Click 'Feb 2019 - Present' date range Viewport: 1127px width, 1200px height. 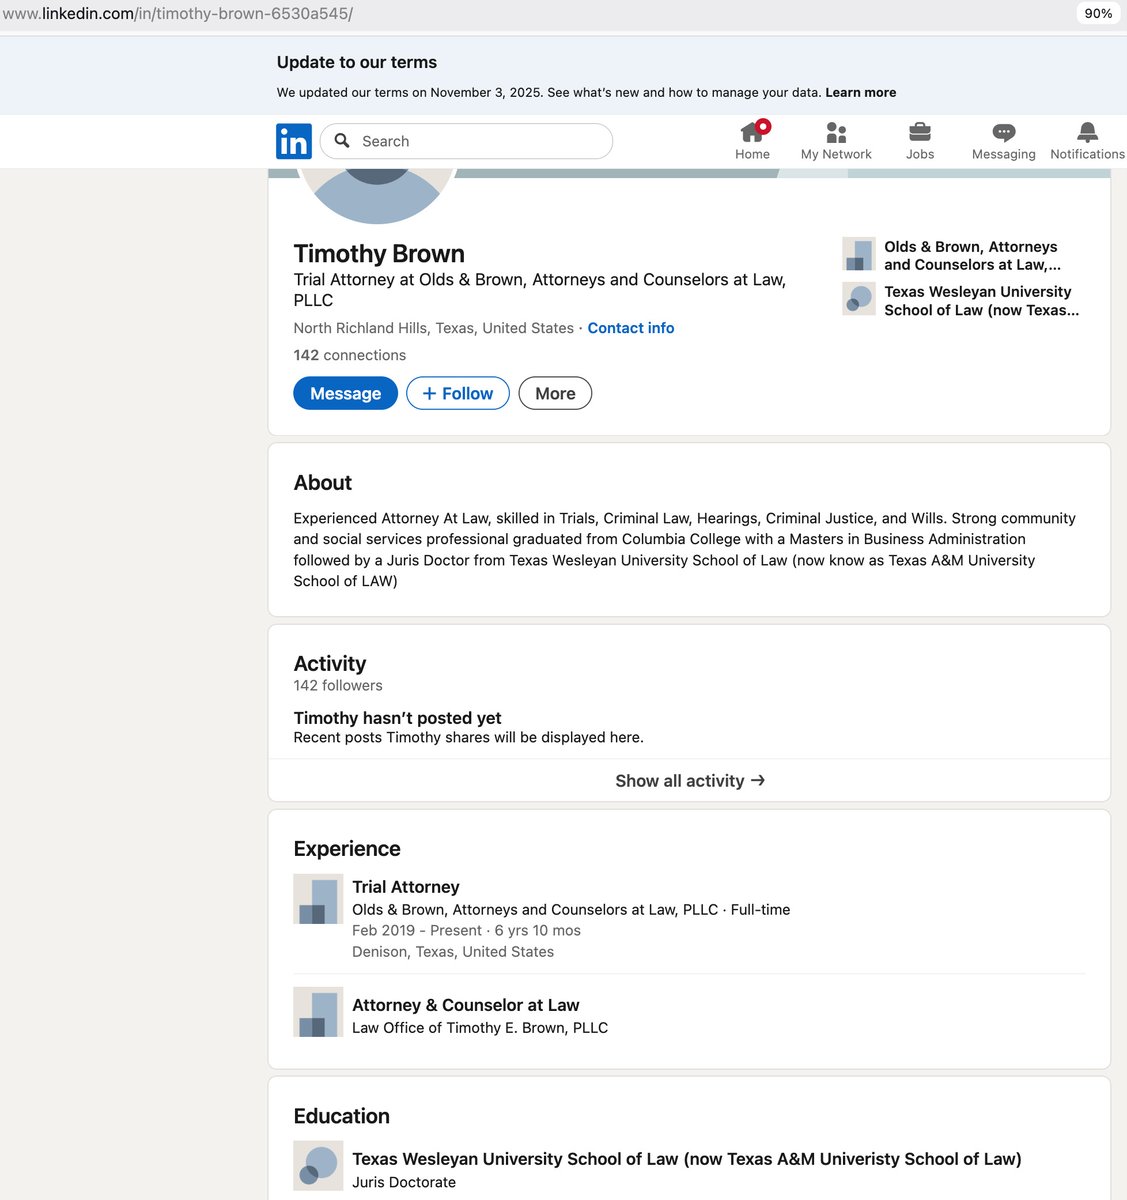pyautogui.click(x=418, y=930)
